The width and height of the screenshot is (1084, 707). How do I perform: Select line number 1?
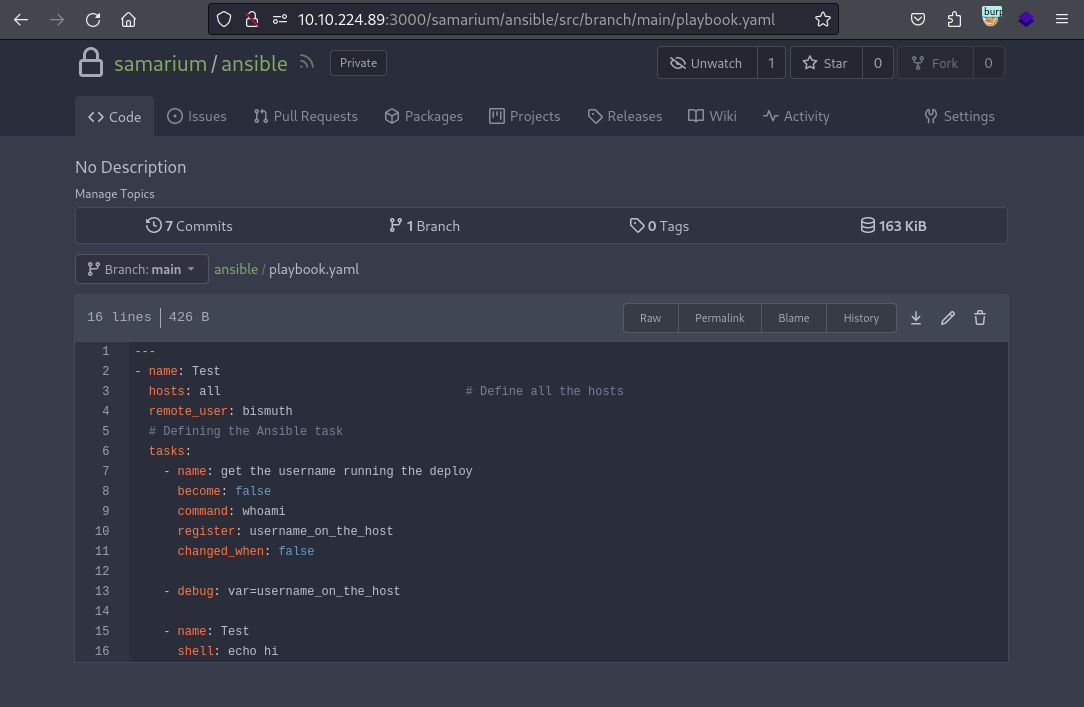106,351
